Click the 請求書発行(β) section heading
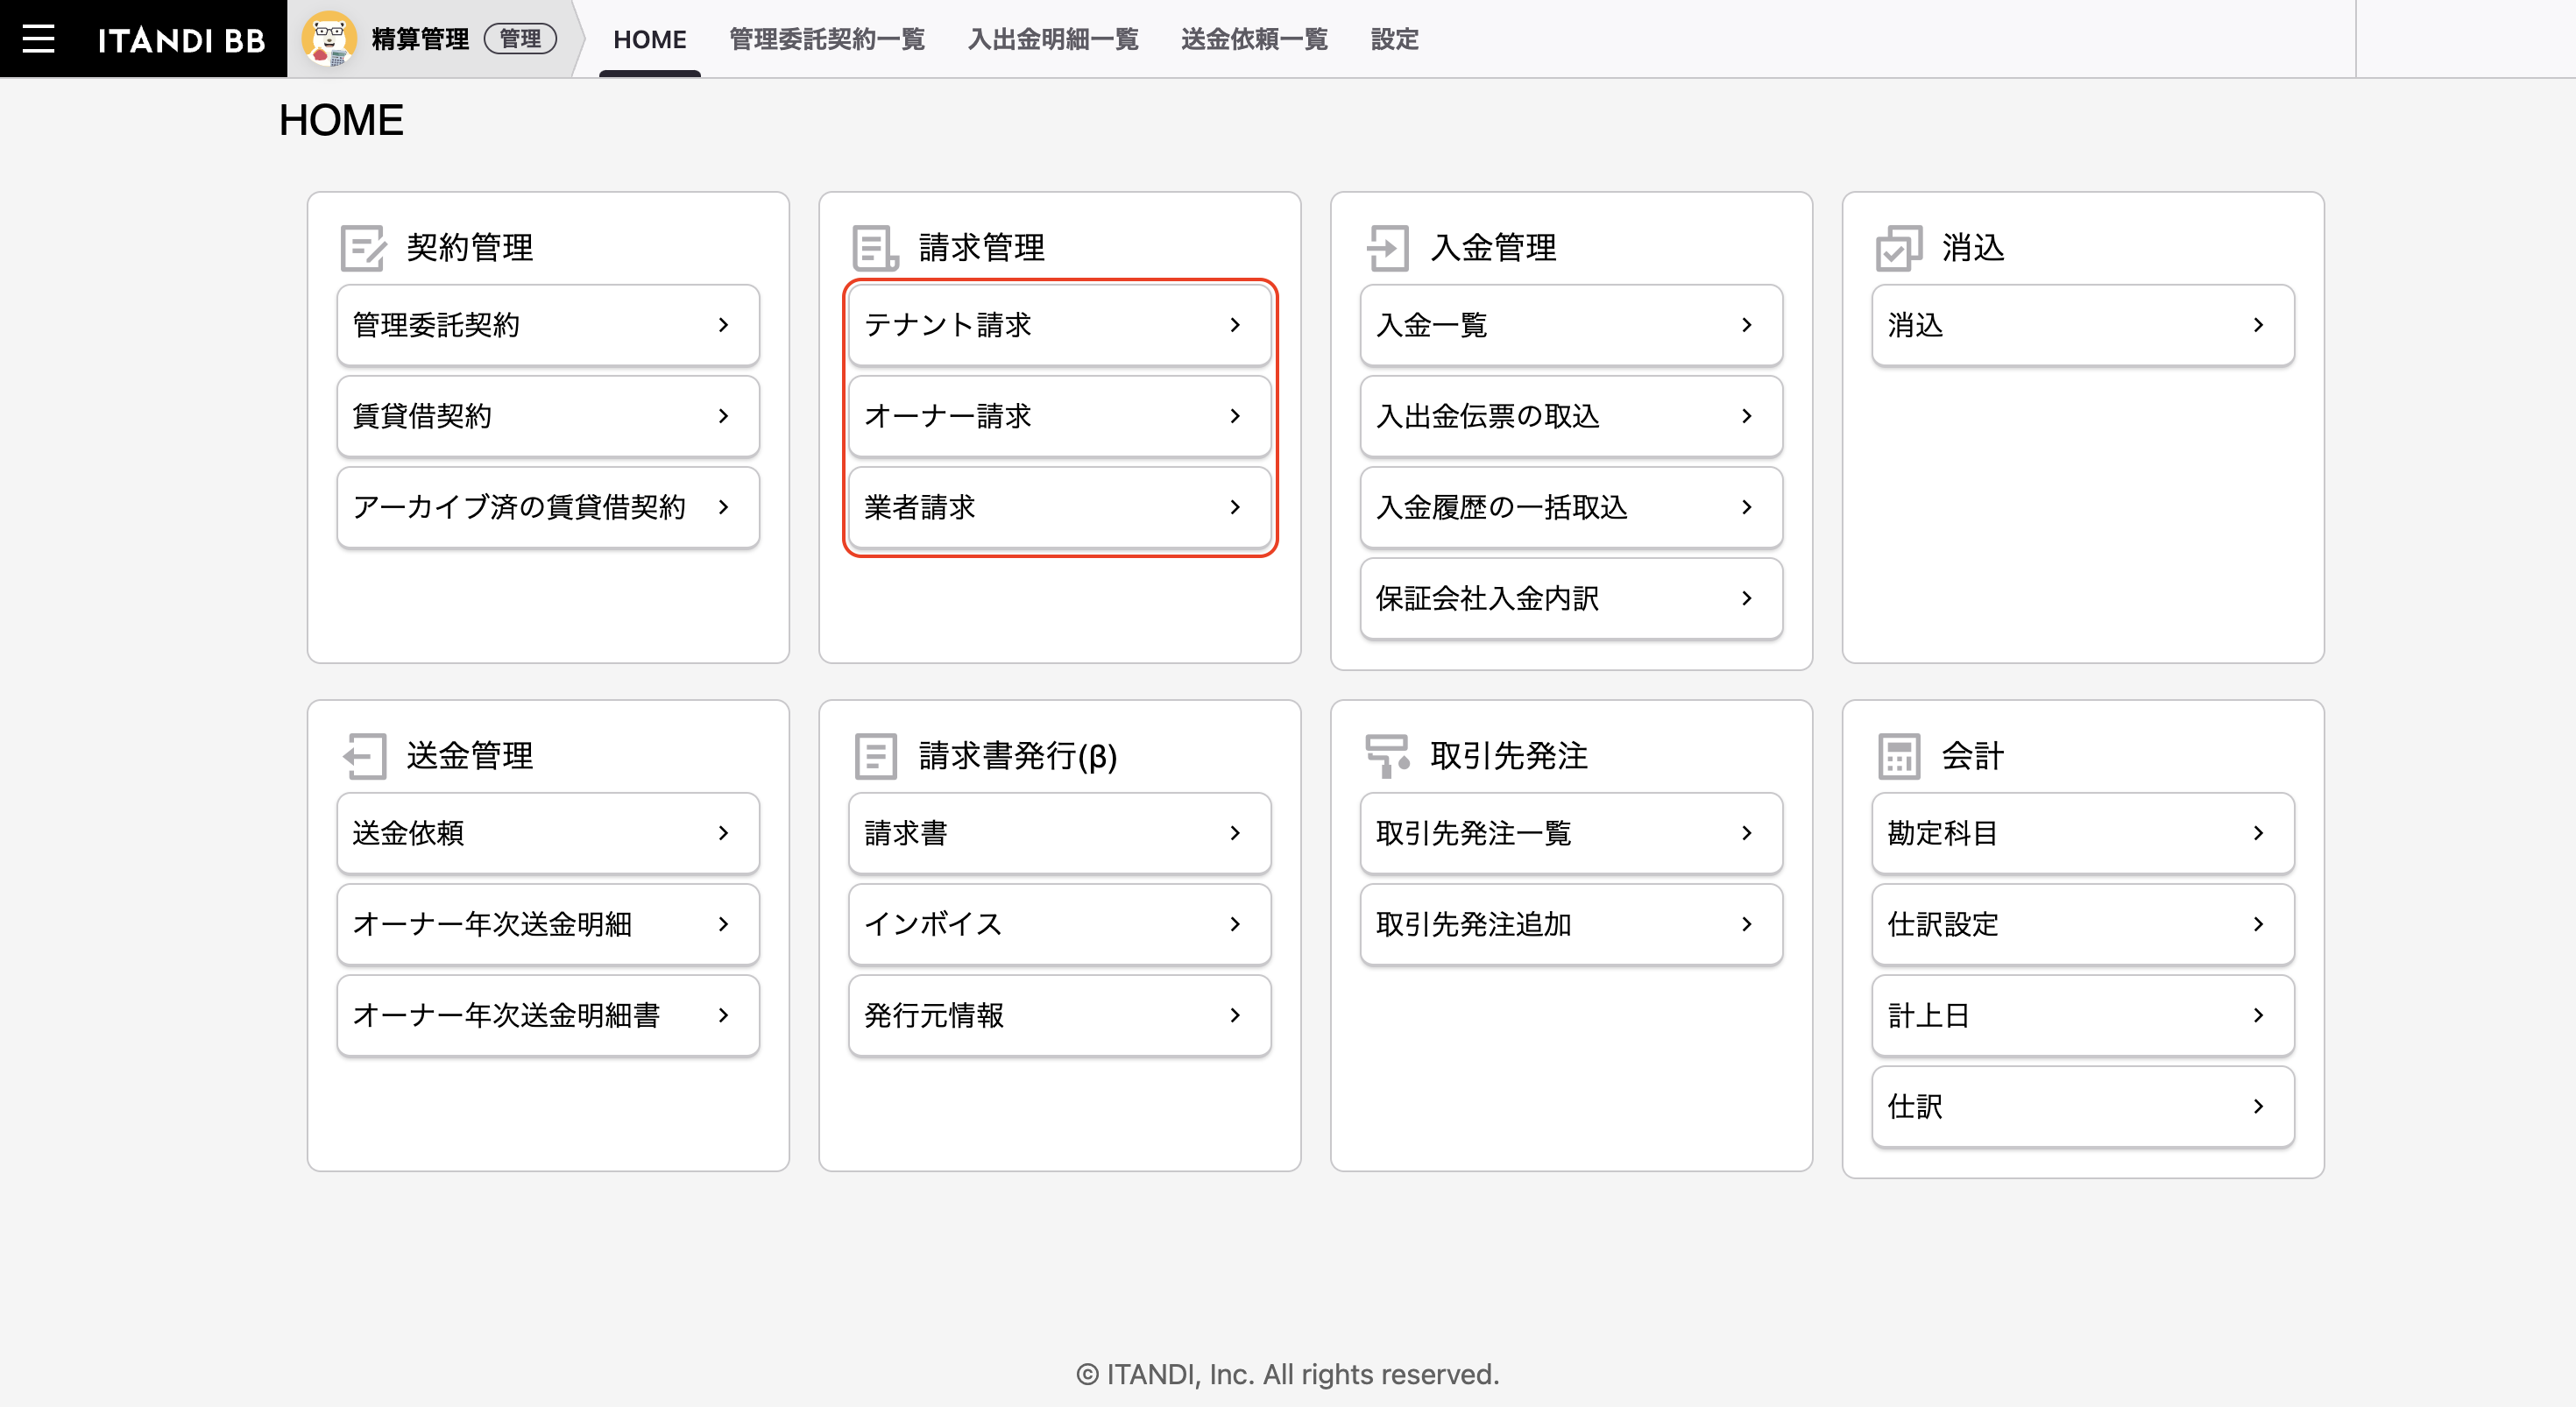 click(1017, 755)
